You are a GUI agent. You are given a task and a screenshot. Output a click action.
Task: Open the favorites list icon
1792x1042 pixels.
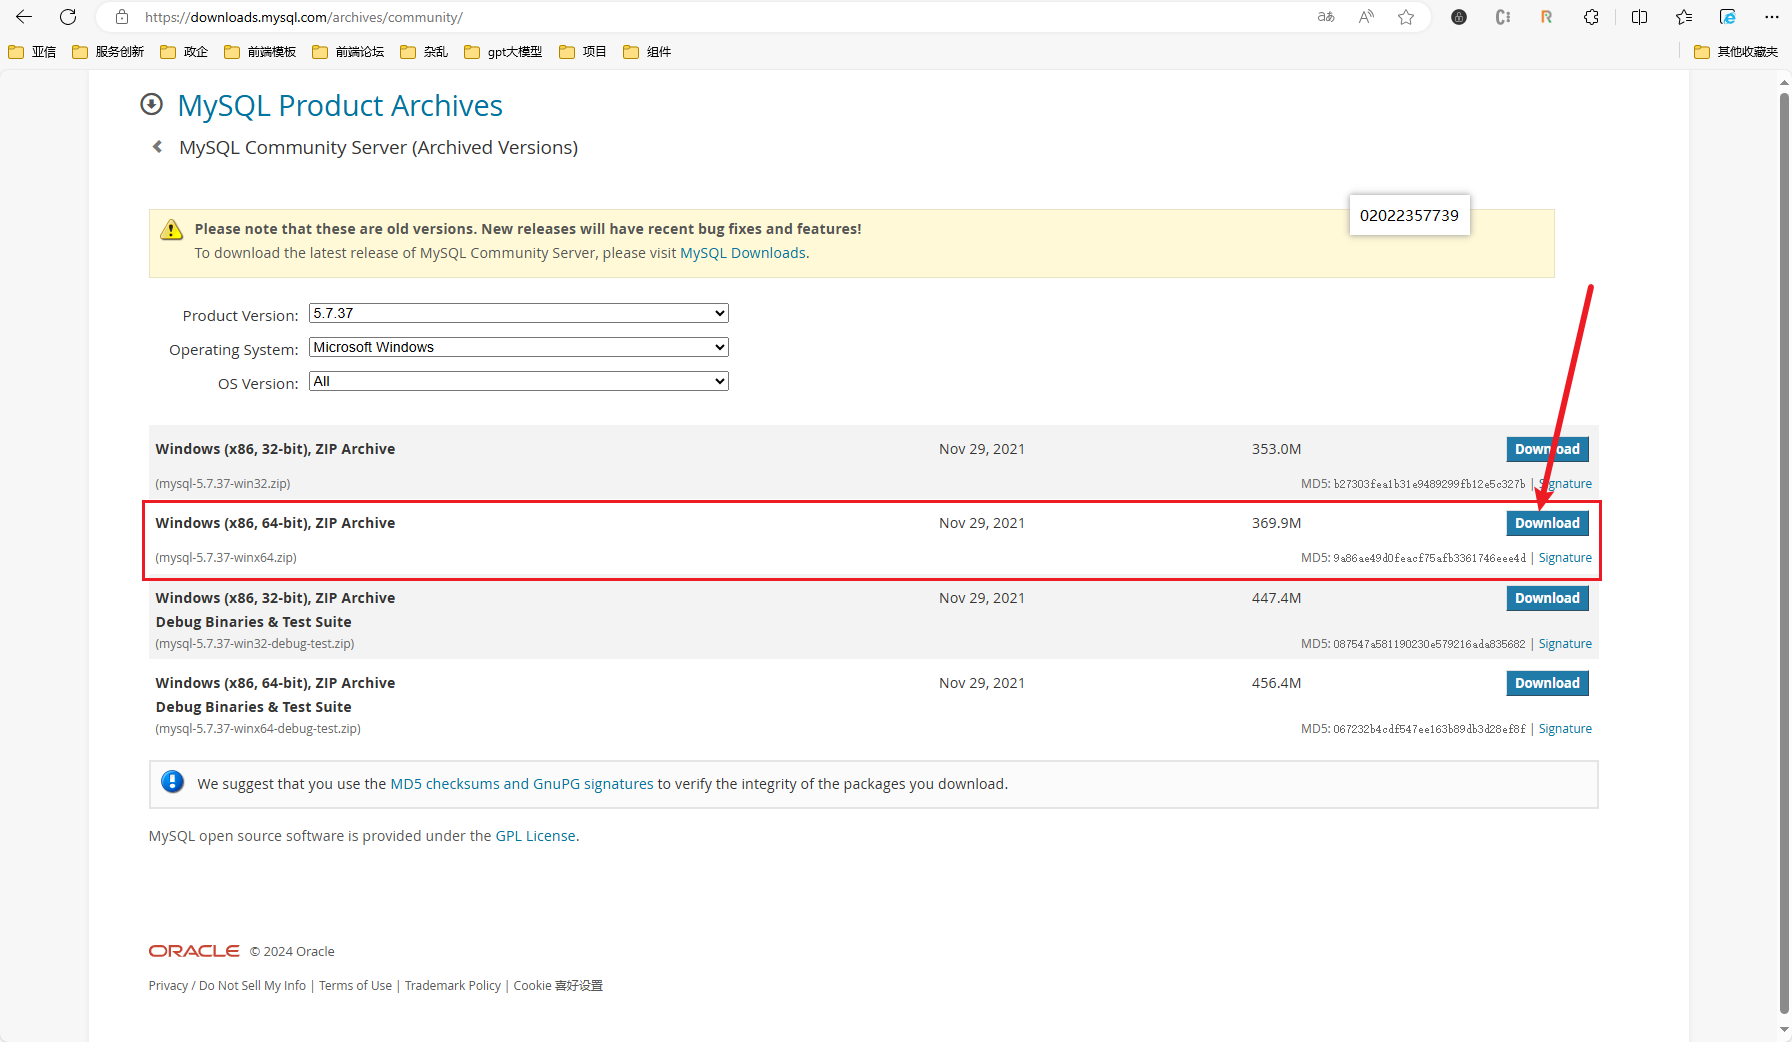(1684, 17)
